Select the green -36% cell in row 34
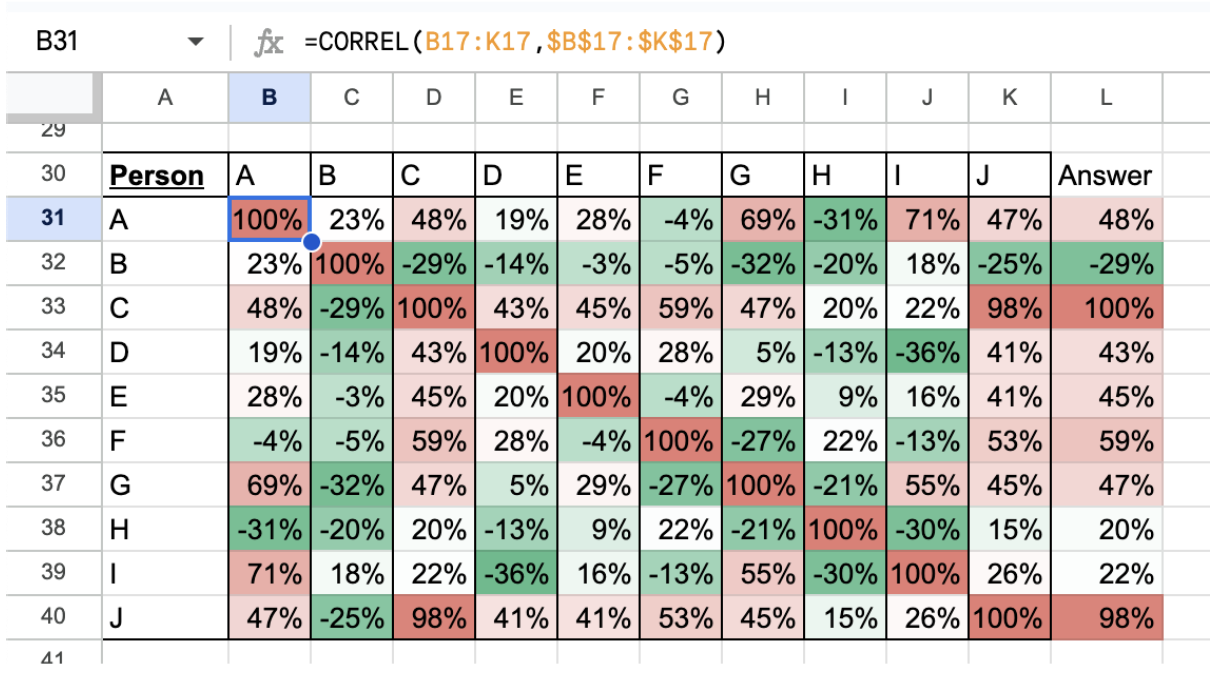The width and height of the screenshot is (1222, 674). tap(928, 351)
